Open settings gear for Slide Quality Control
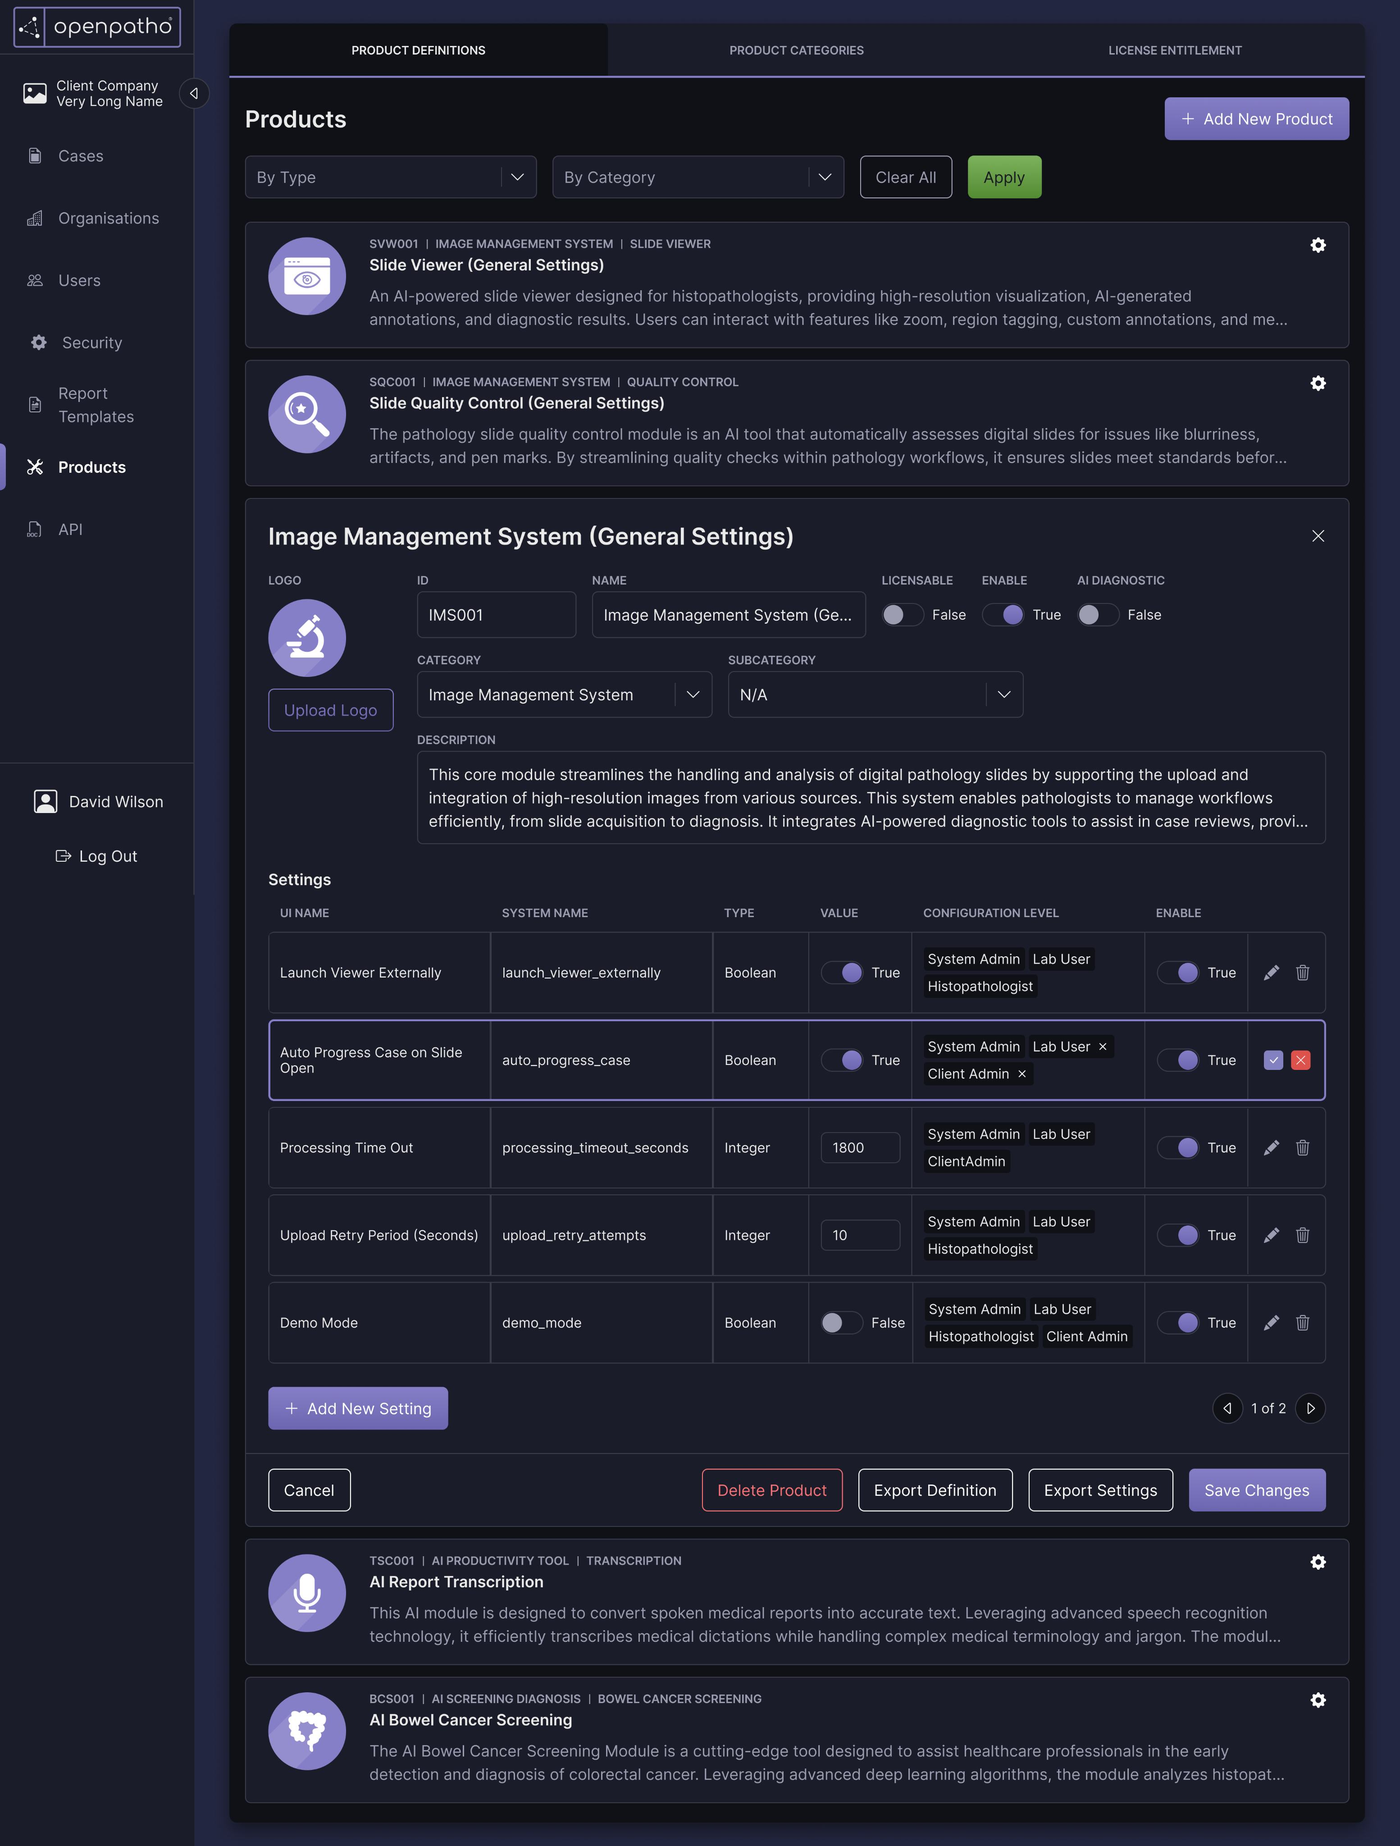 coord(1318,383)
